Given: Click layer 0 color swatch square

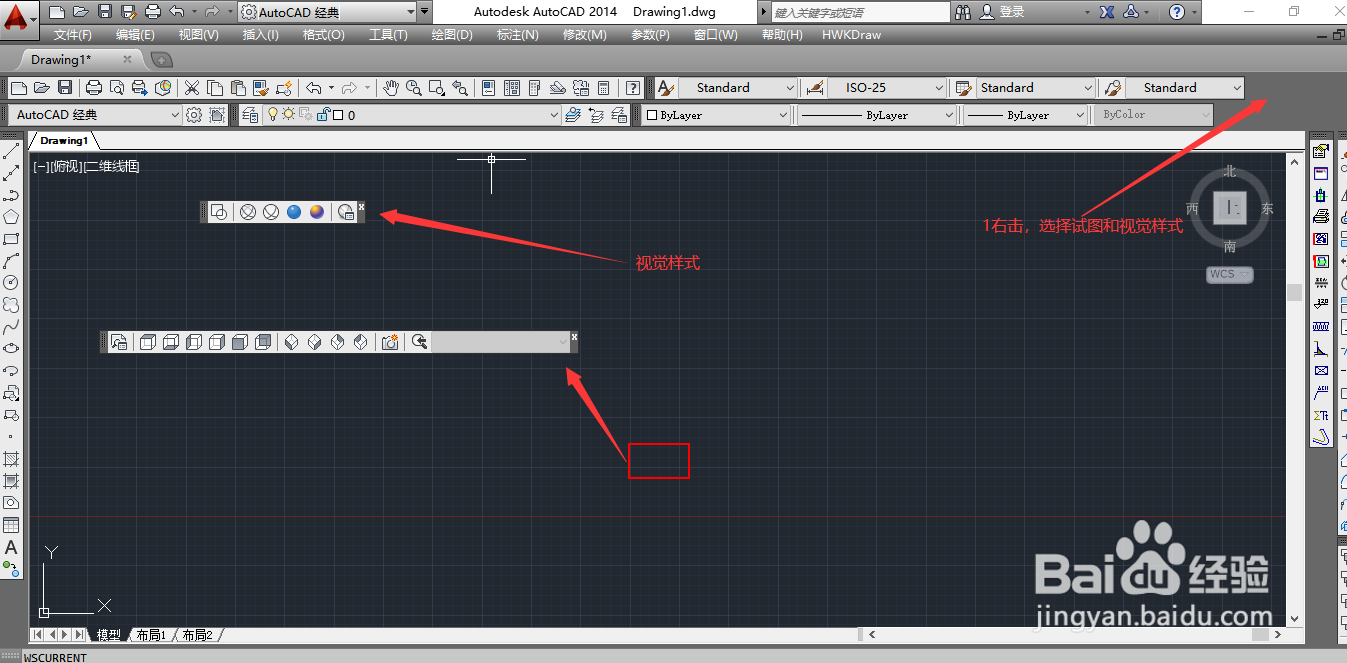Looking at the screenshot, I should click(x=338, y=115).
